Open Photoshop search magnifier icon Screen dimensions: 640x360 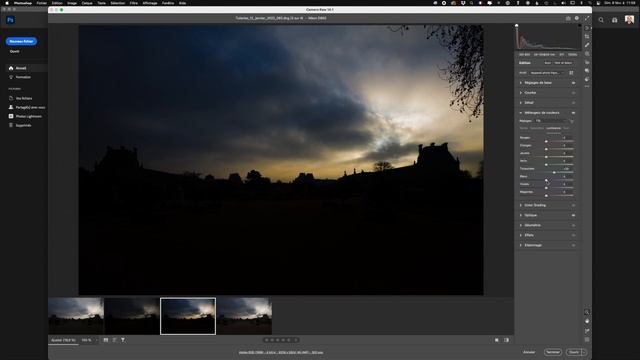[x=601, y=20]
